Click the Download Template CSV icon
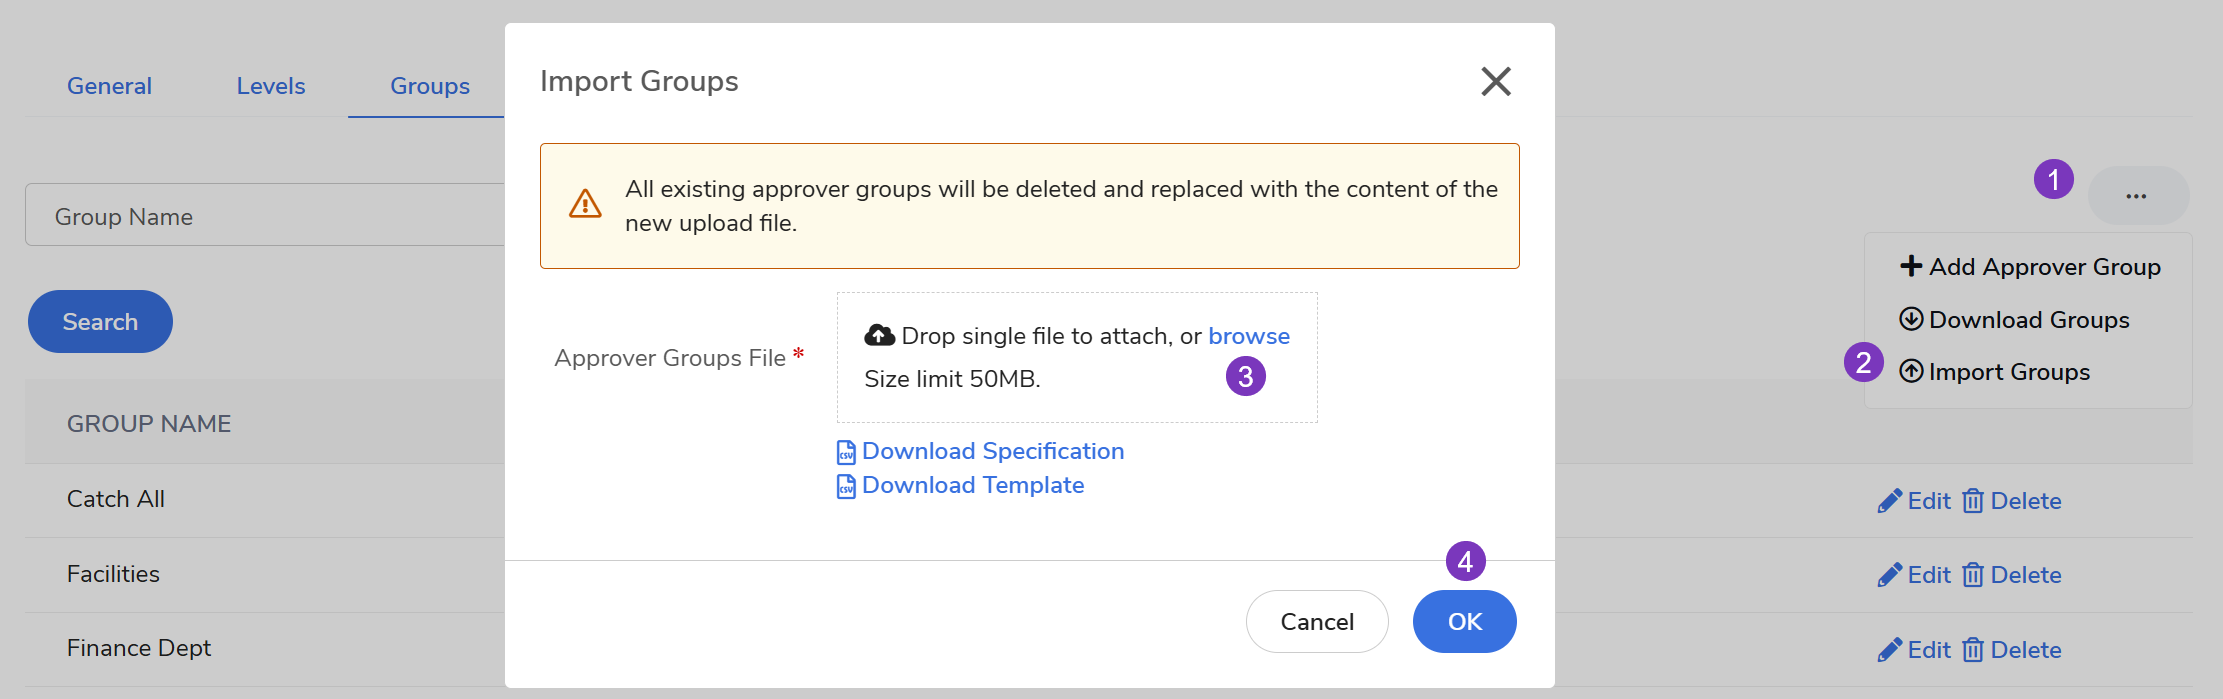Screen dimensions: 2223x699 846,487
